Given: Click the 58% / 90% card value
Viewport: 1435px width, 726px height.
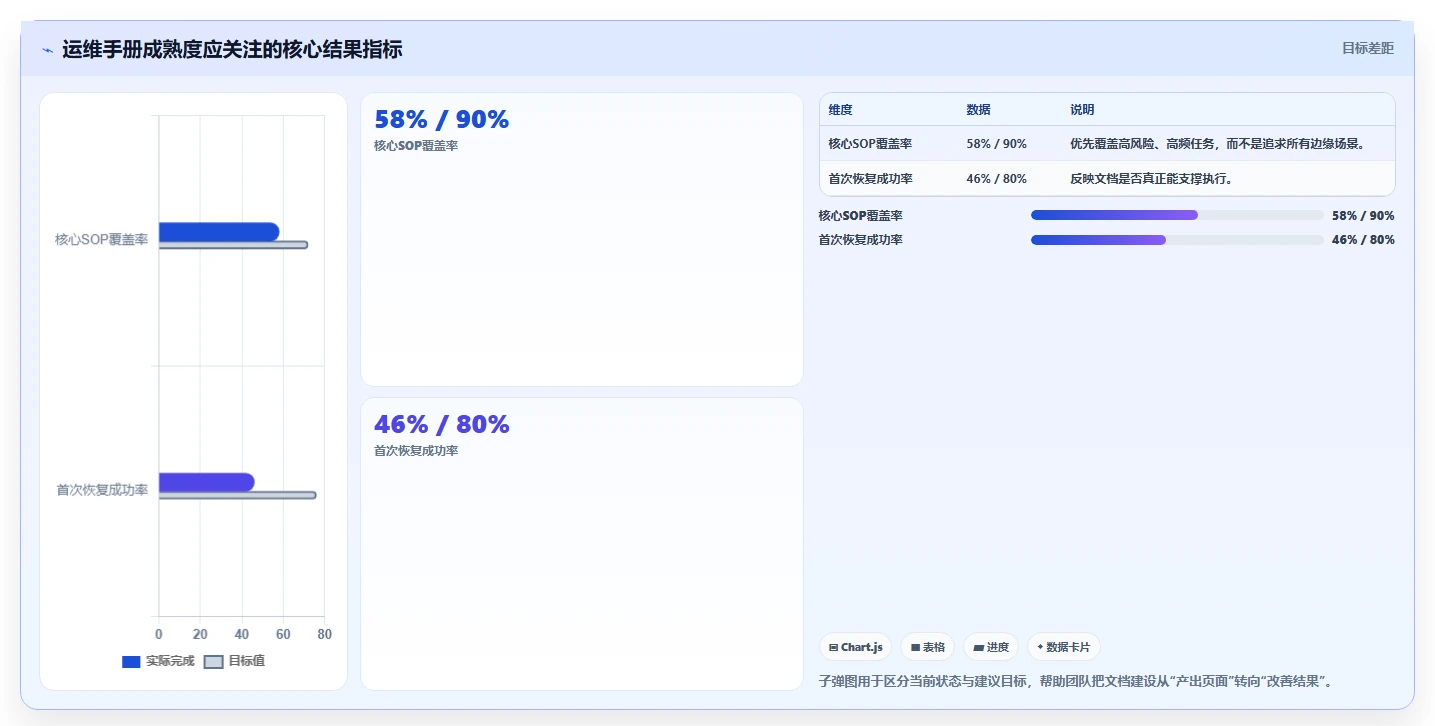Looking at the screenshot, I should [x=441, y=120].
